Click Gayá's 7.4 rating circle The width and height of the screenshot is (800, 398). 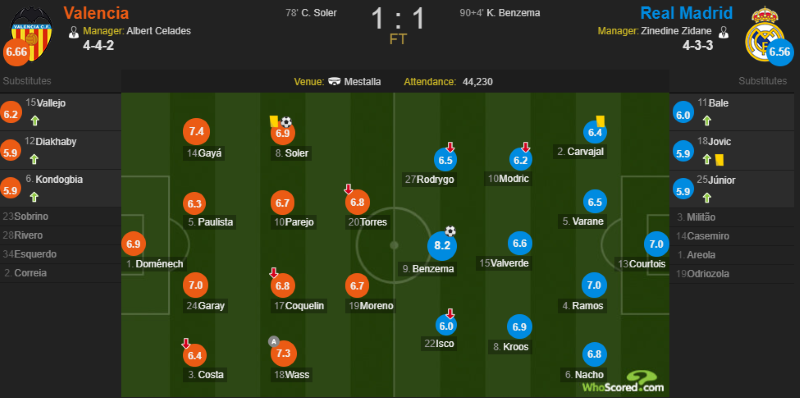(x=196, y=132)
